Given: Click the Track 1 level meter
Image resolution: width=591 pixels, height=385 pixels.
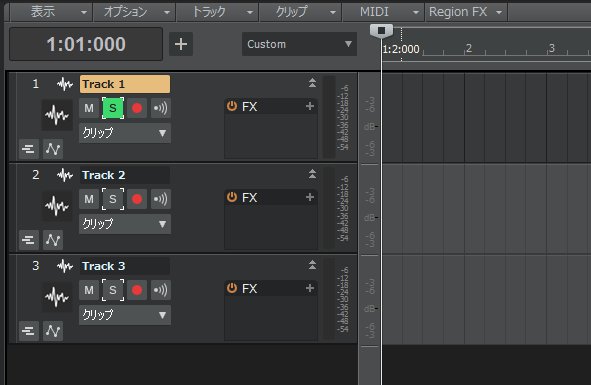Looking at the screenshot, I should coord(329,117).
